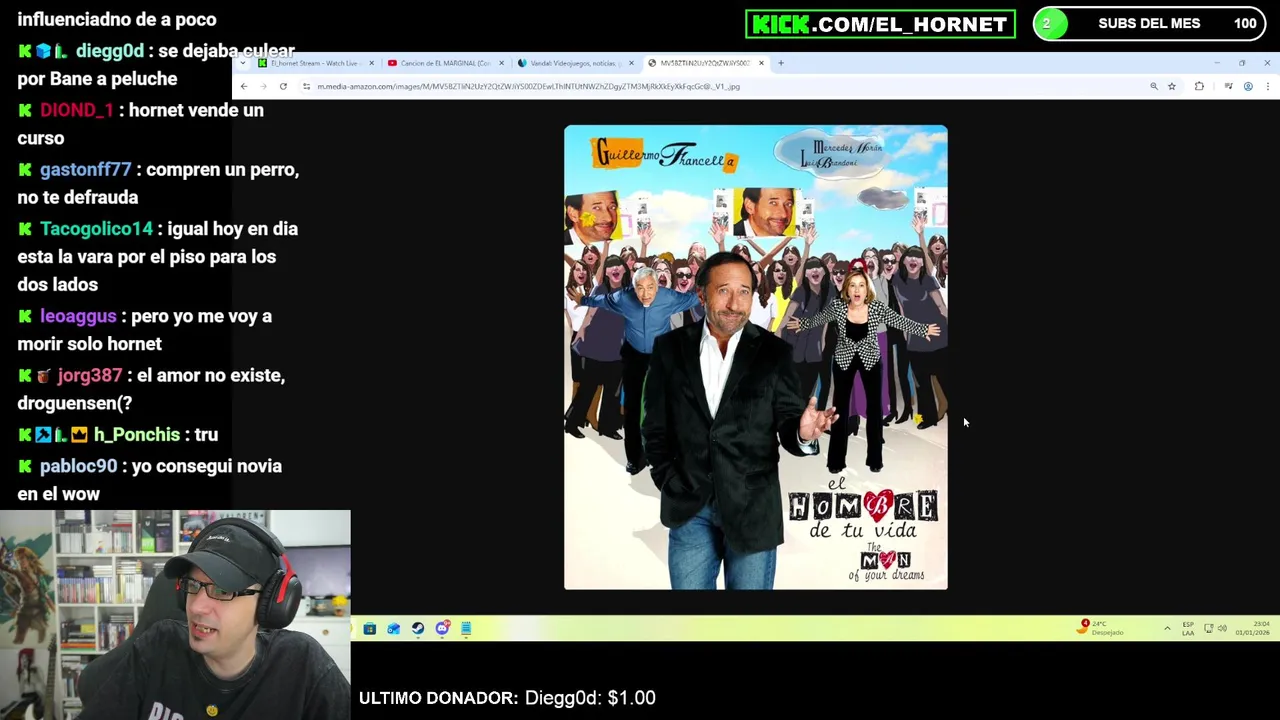Open the weather widget showing 24°C
This screenshot has width=1280, height=720.
coord(1101,628)
